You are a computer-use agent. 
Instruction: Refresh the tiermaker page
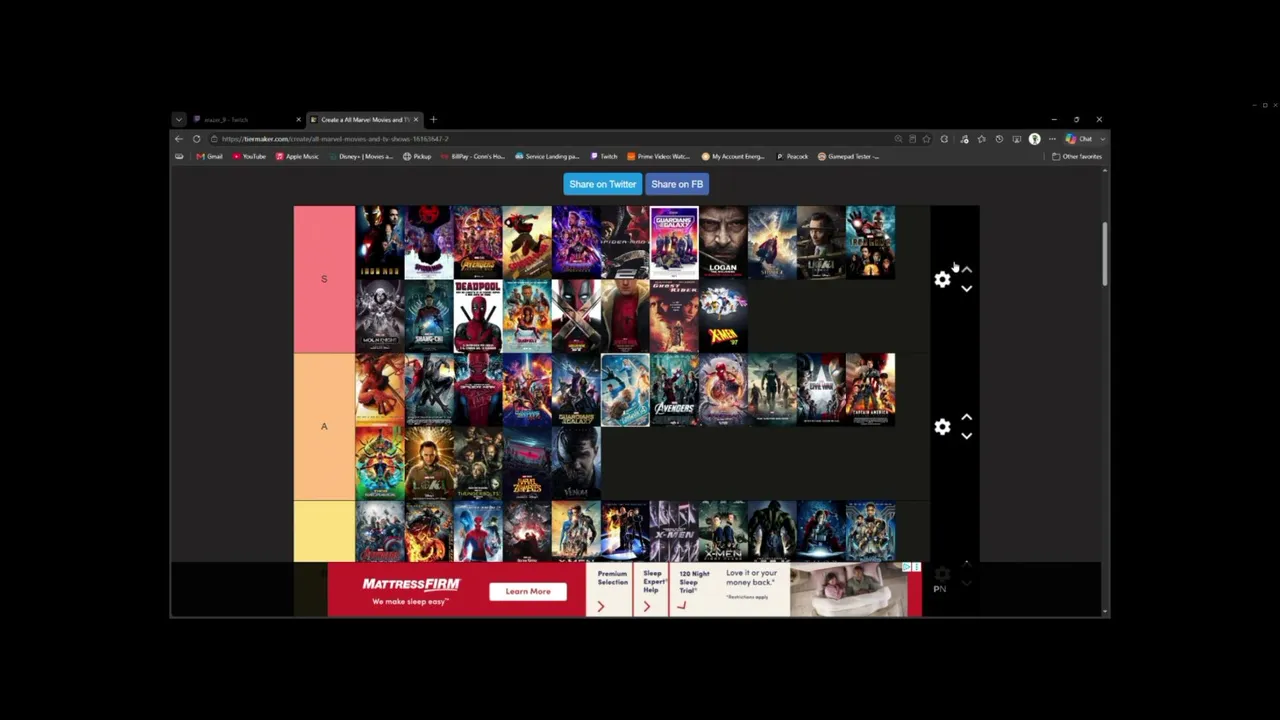point(196,139)
